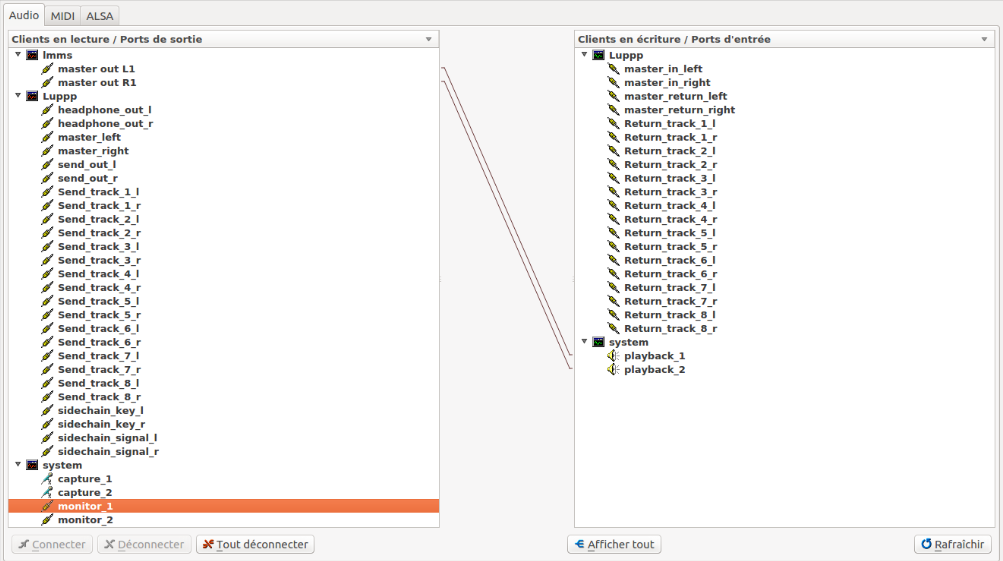
Task: Click the plug icon of master_in_left
Action: 613,69
